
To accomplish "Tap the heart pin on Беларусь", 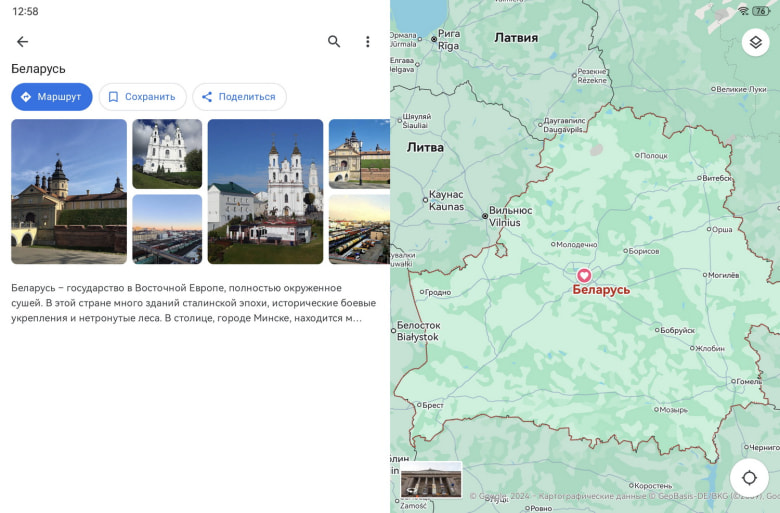I will coord(584,275).
